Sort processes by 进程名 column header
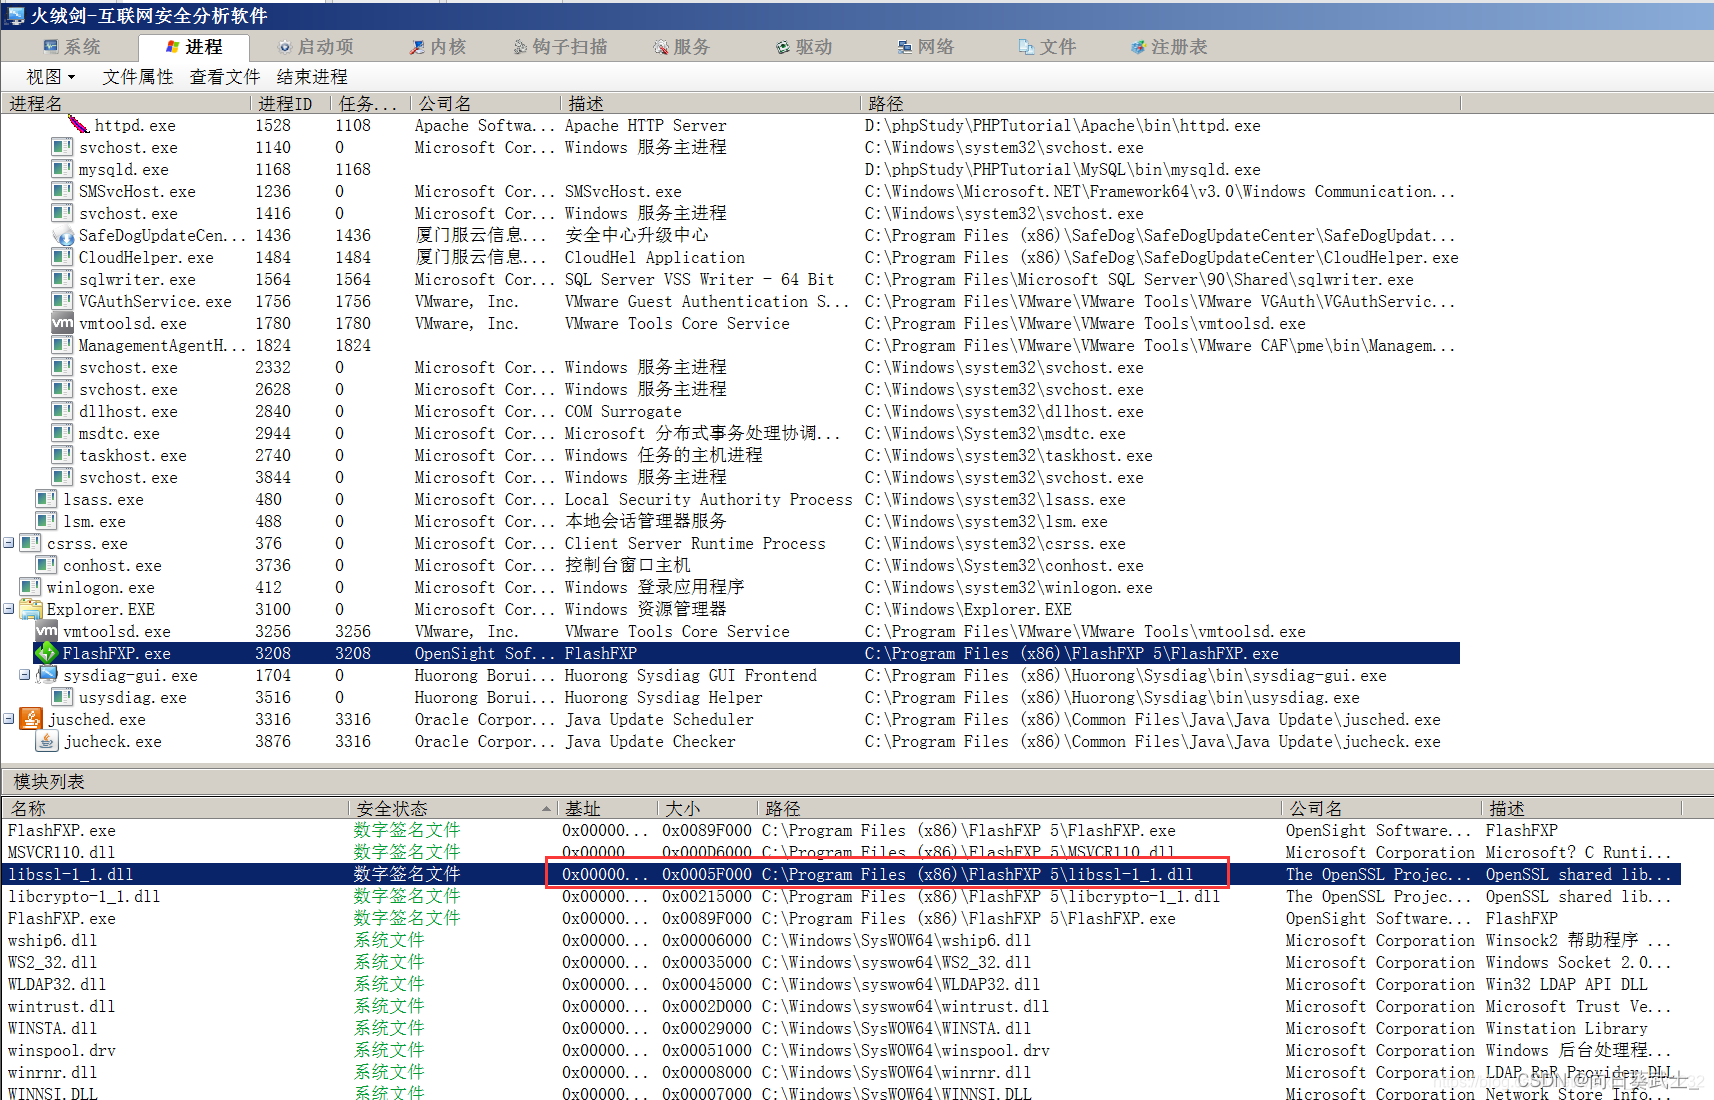1714x1100 pixels. (x=125, y=104)
